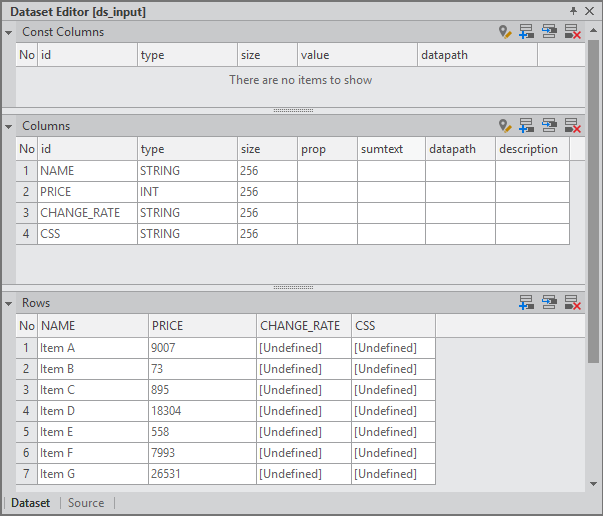Pin the Dataset Editor panel

(573, 11)
